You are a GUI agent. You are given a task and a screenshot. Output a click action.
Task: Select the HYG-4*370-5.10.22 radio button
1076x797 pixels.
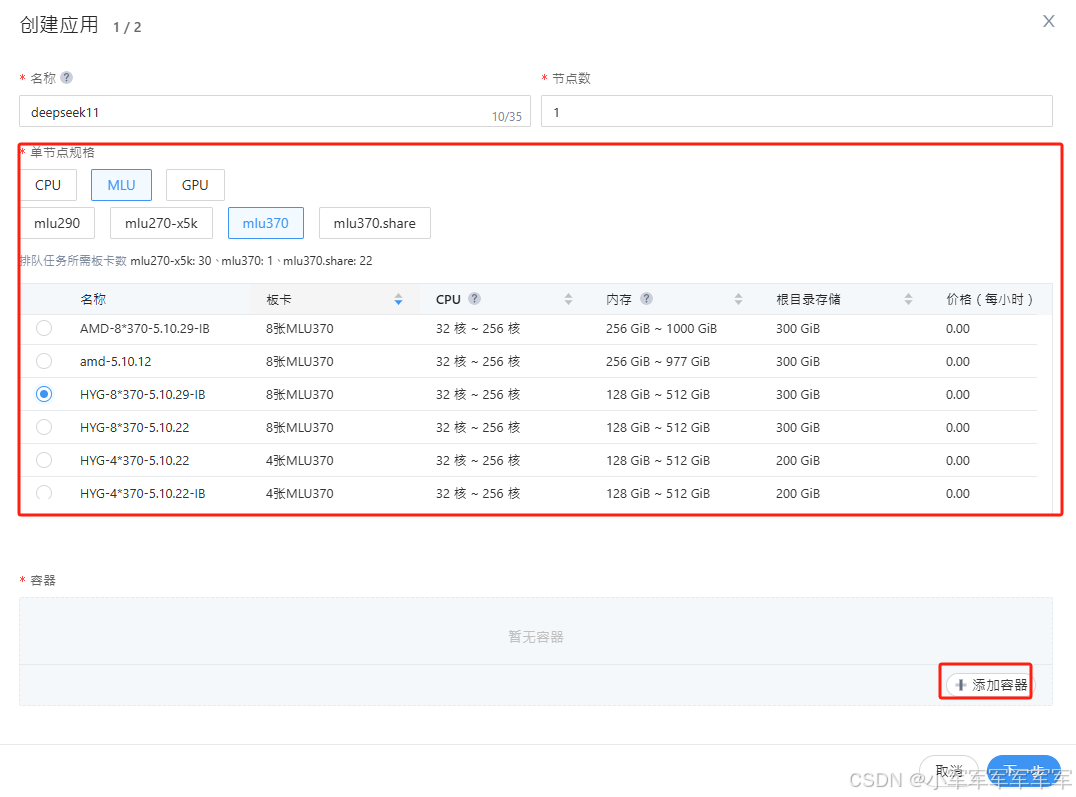click(x=44, y=460)
